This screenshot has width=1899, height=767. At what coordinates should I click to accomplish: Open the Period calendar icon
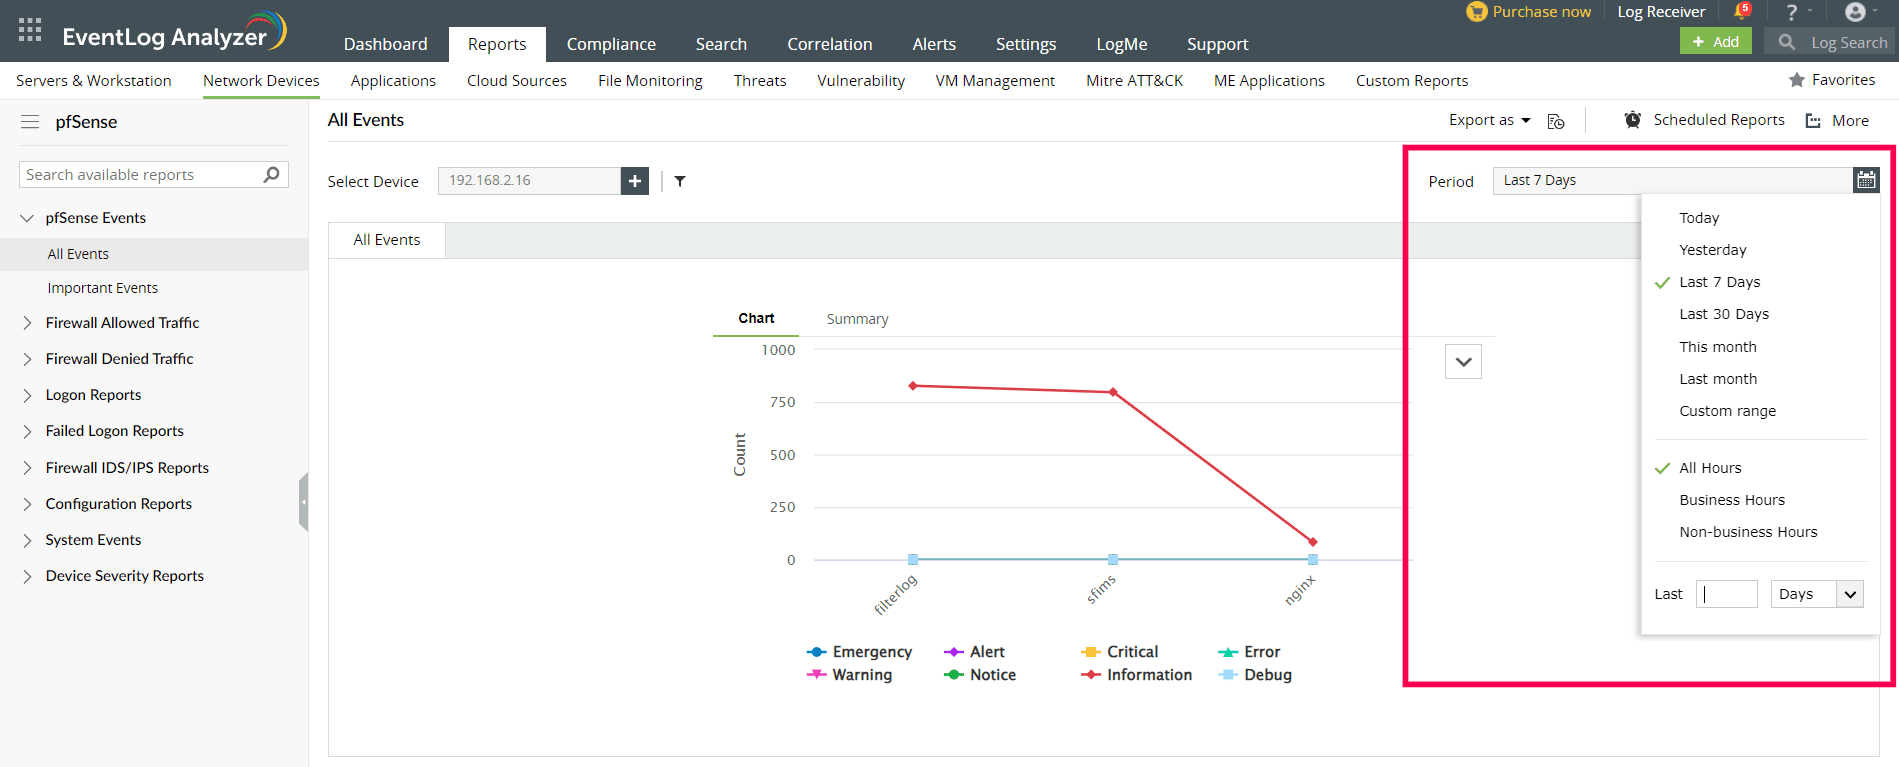click(1866, 180)
